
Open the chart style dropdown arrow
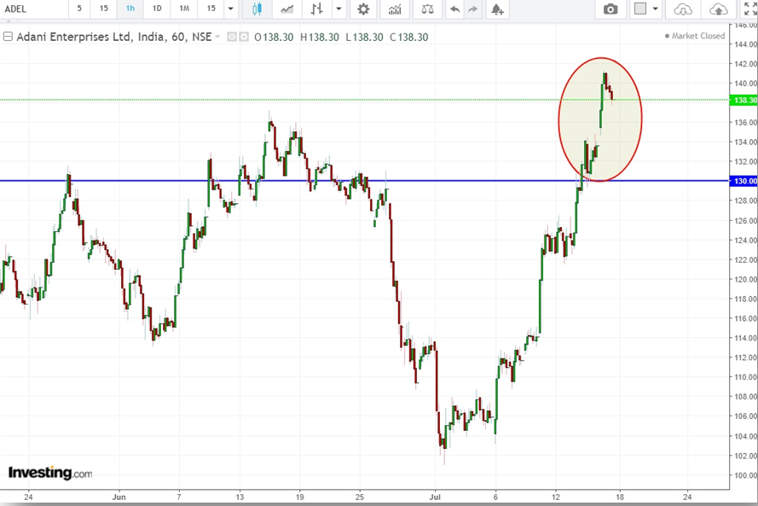point(339,9)
